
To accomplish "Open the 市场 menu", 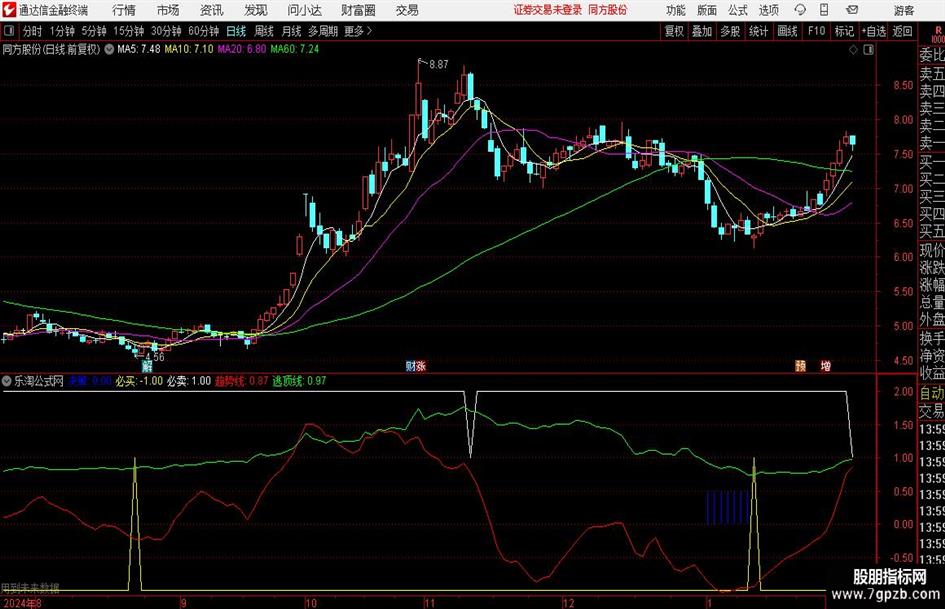I will tap(168, 10).
